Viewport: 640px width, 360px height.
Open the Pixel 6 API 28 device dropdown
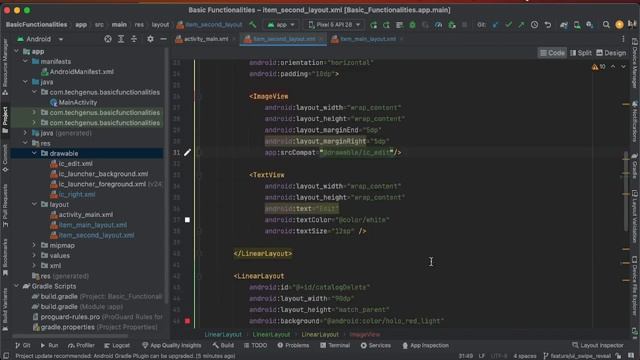click(x=334, y=25)
